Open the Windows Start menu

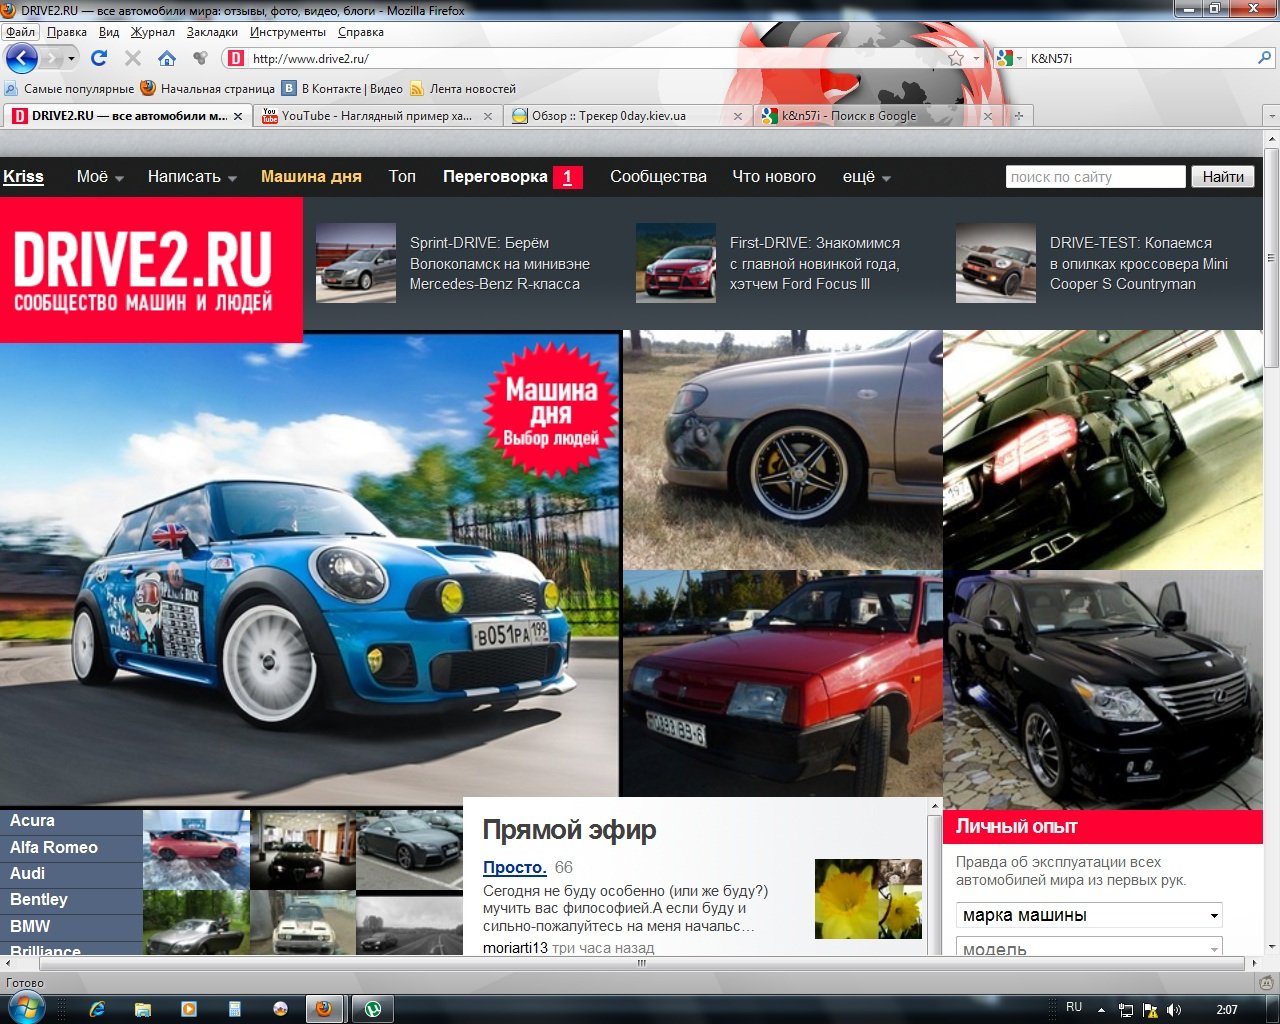(25, 1008)
